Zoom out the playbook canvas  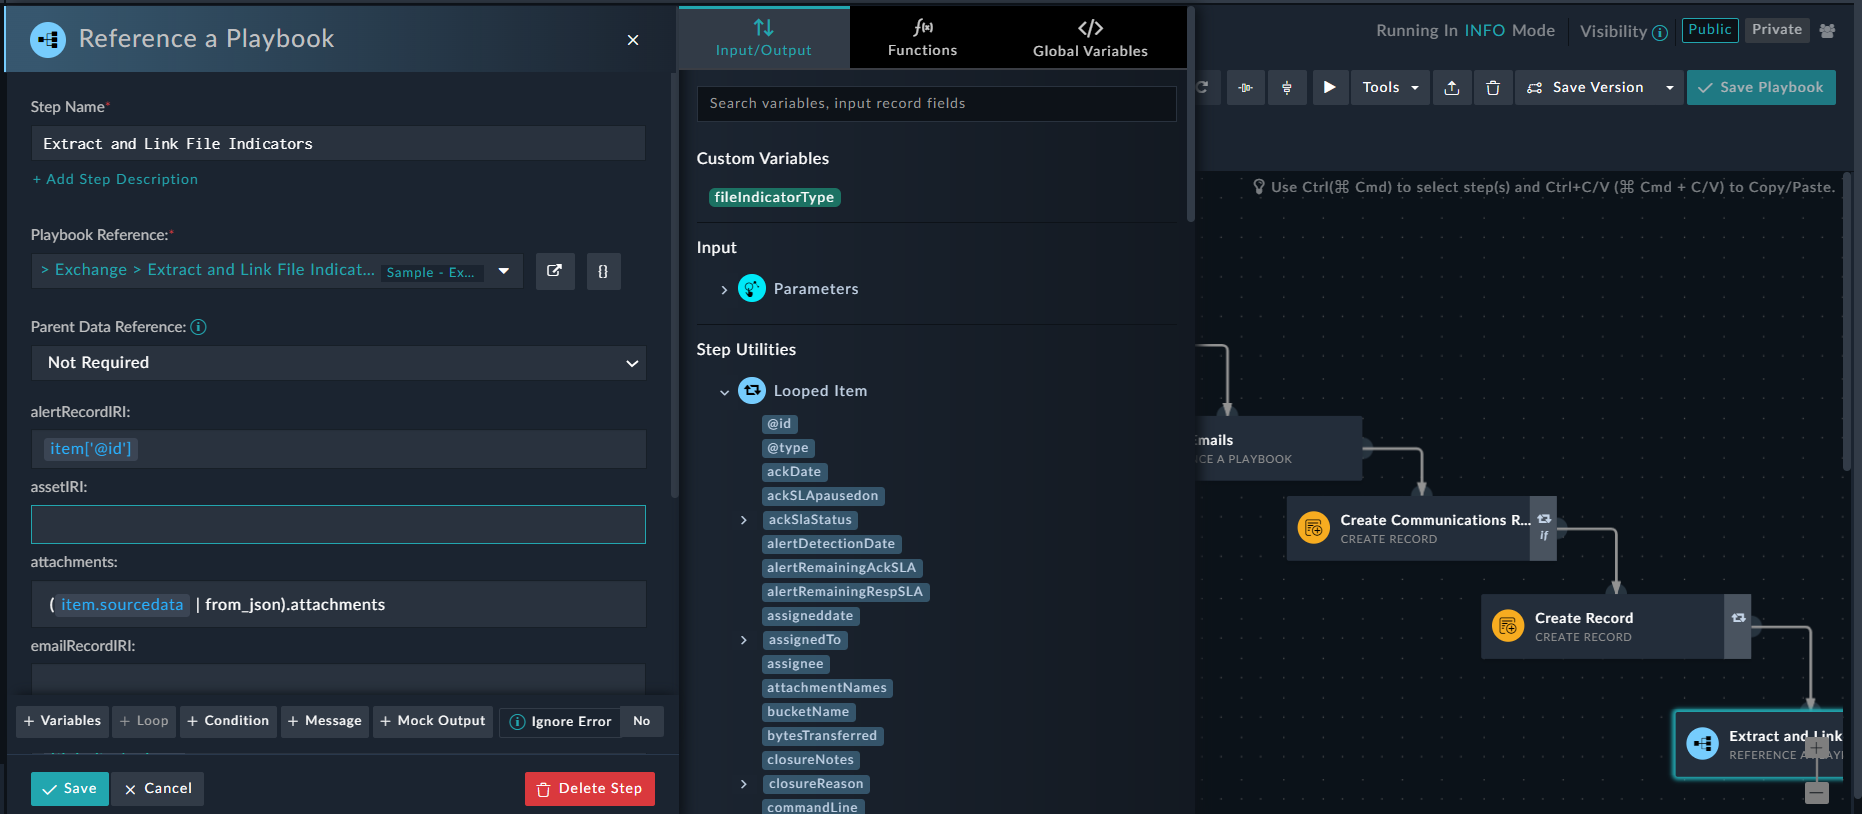[1817, 792]
